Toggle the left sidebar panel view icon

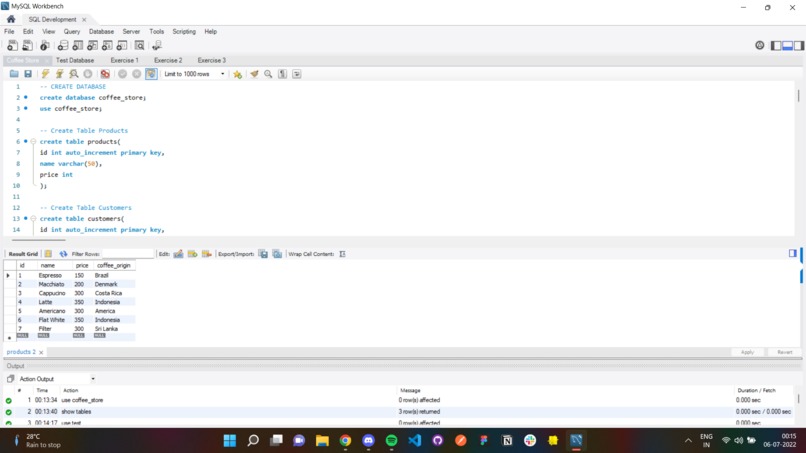pyautogui.click(x=776, y=46)
